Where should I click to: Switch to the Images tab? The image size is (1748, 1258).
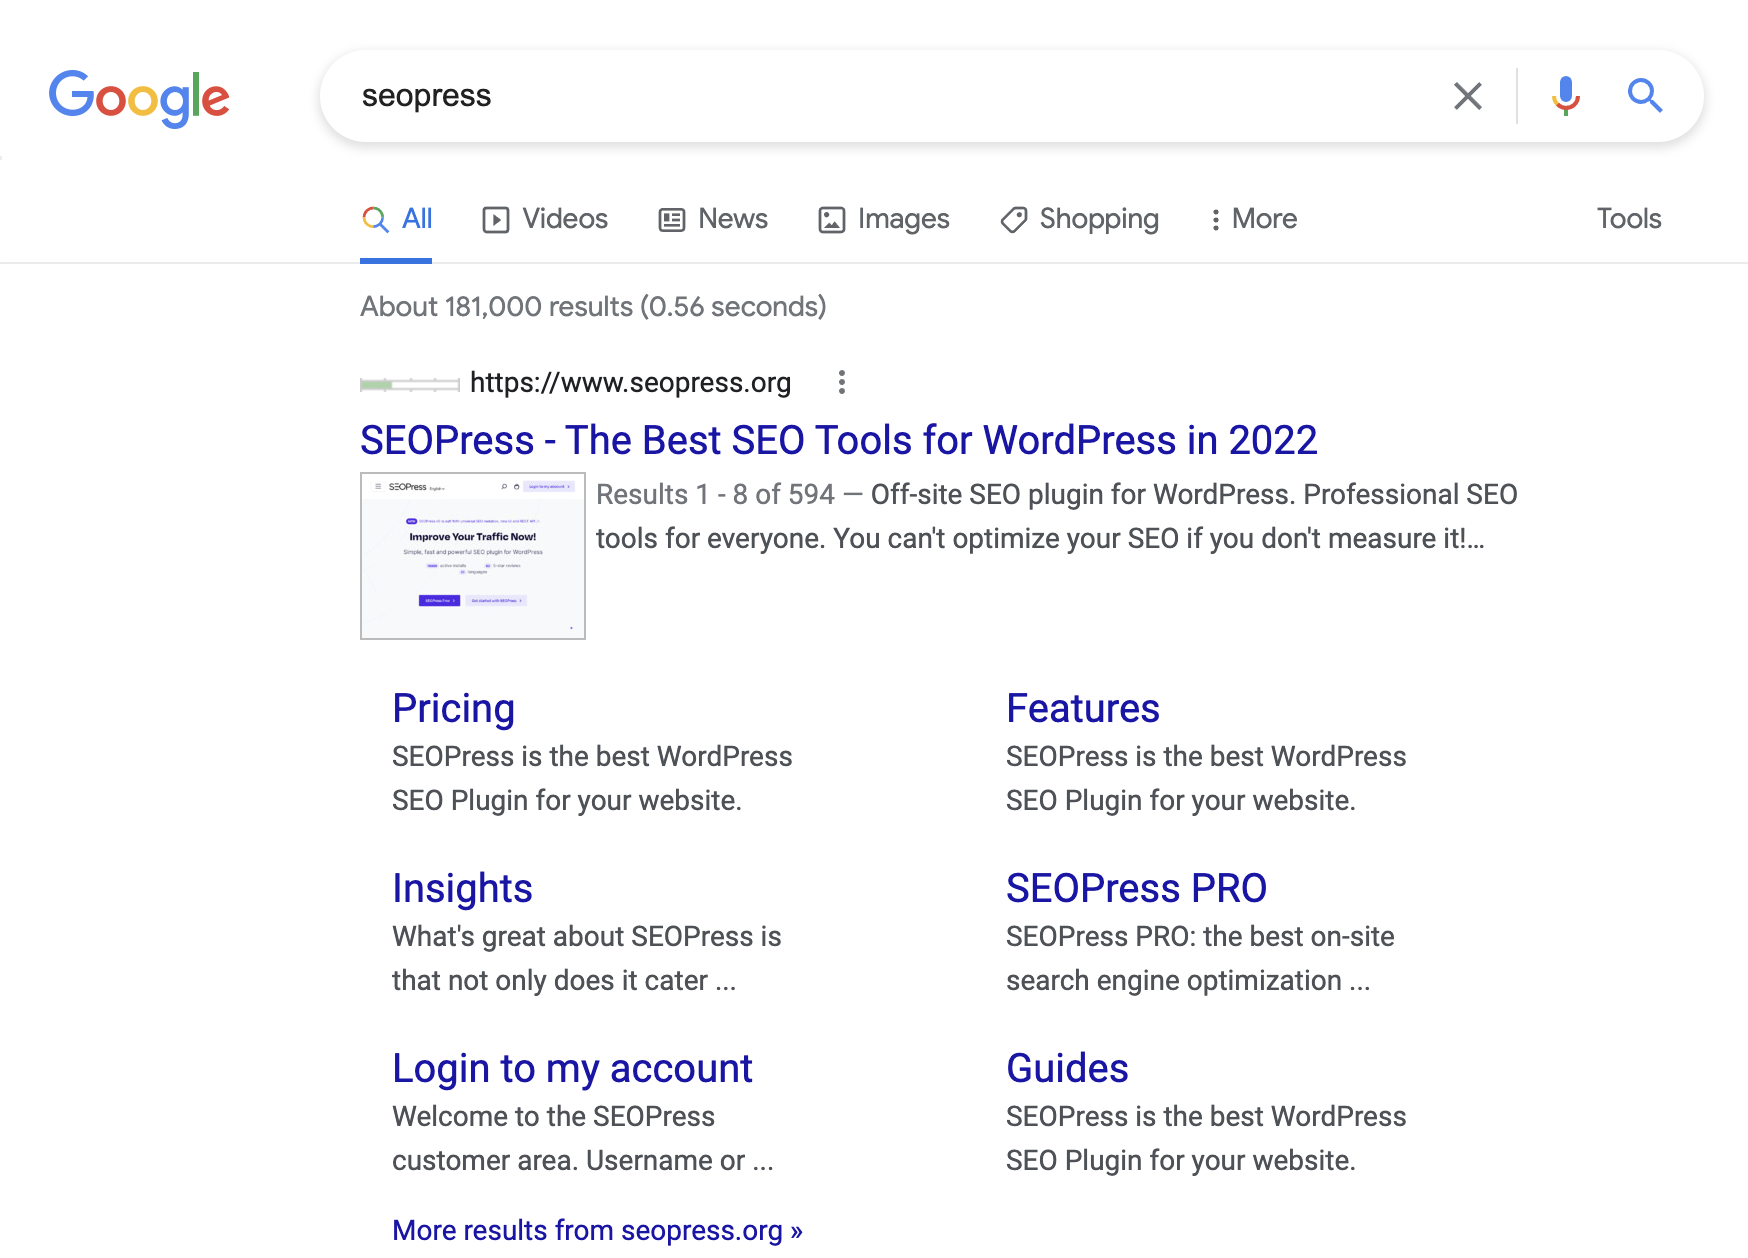pos(884,219)
